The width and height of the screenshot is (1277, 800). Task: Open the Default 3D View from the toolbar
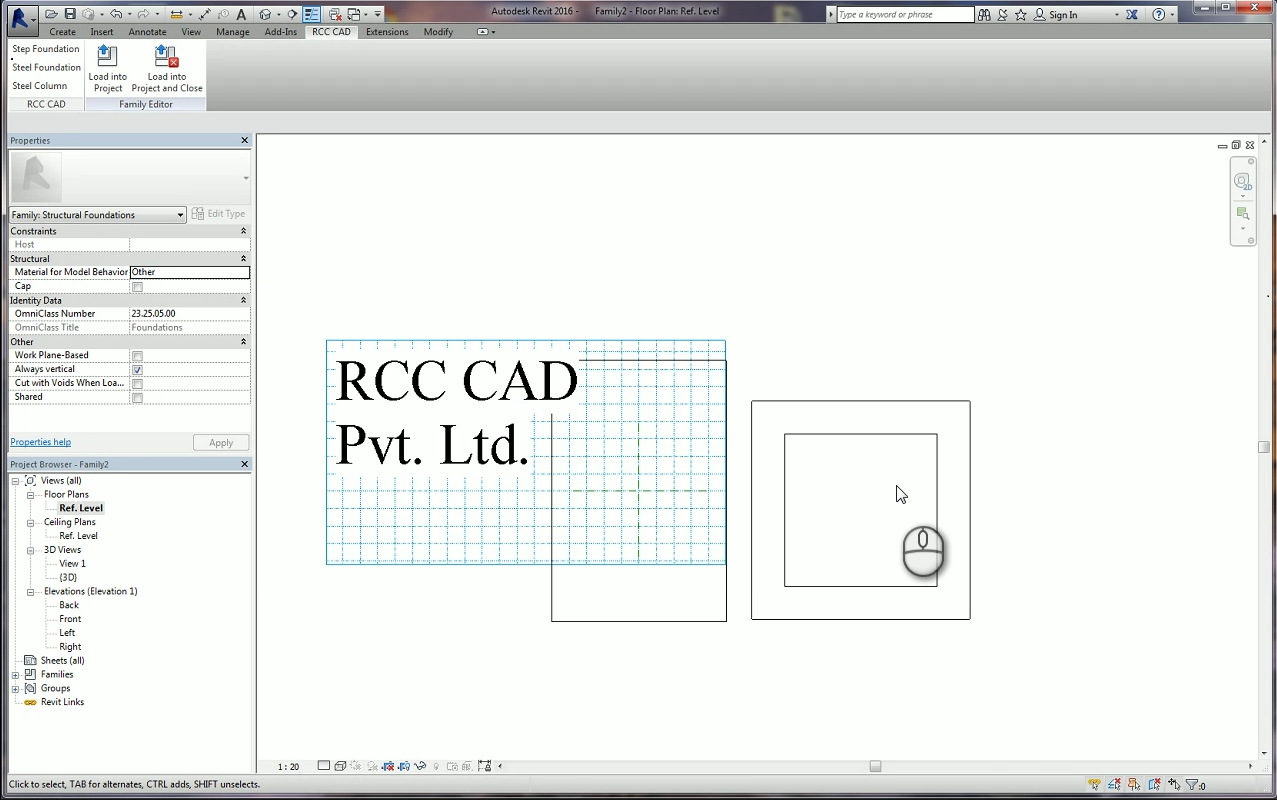pos(265,14)
